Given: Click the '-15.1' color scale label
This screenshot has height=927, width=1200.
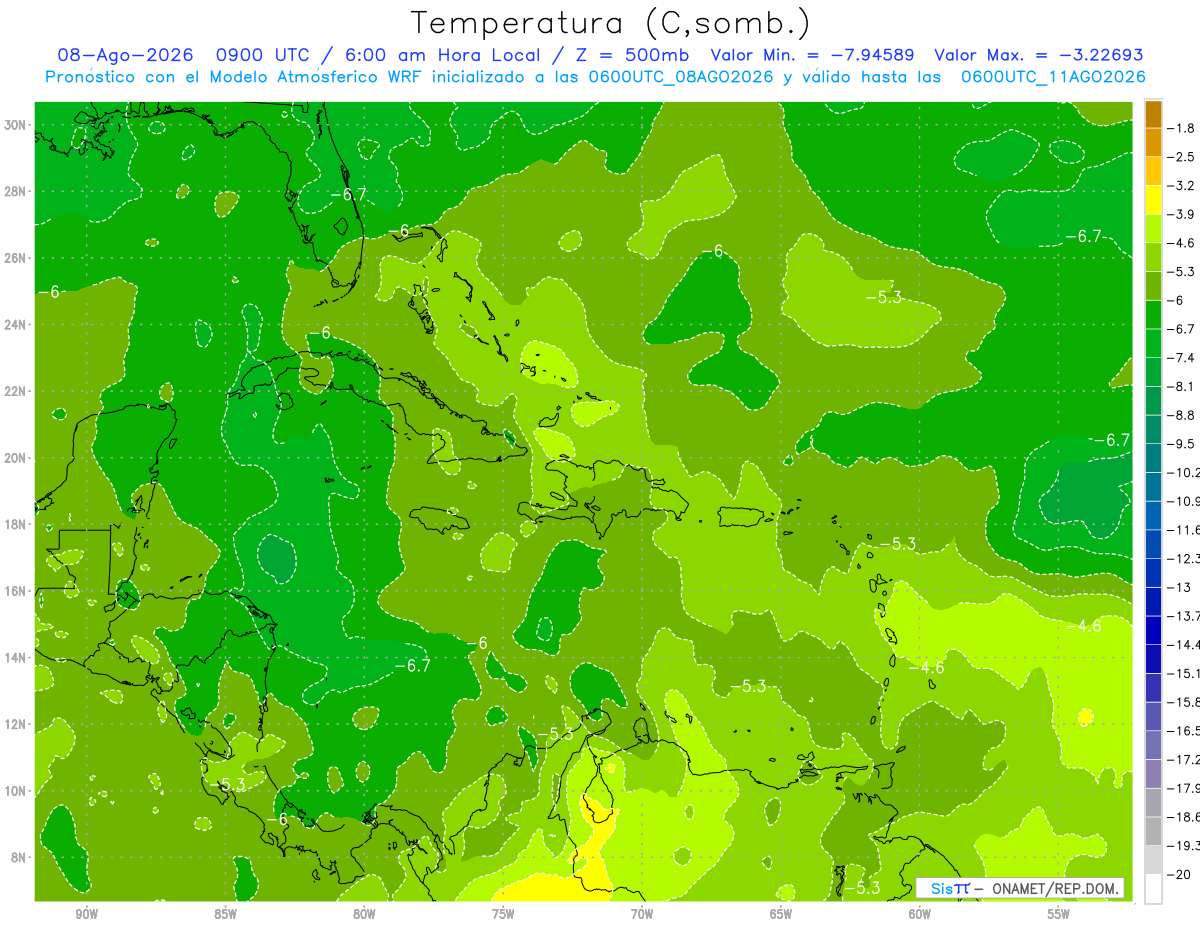Looking at the screenshot, I should pos(1184,673).
